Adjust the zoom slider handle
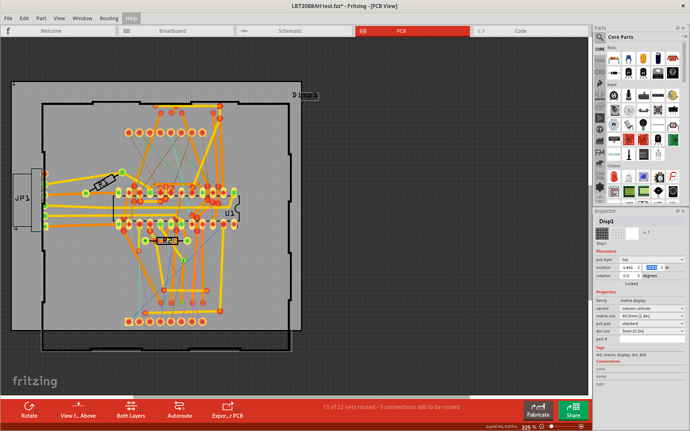 point(551,426)
